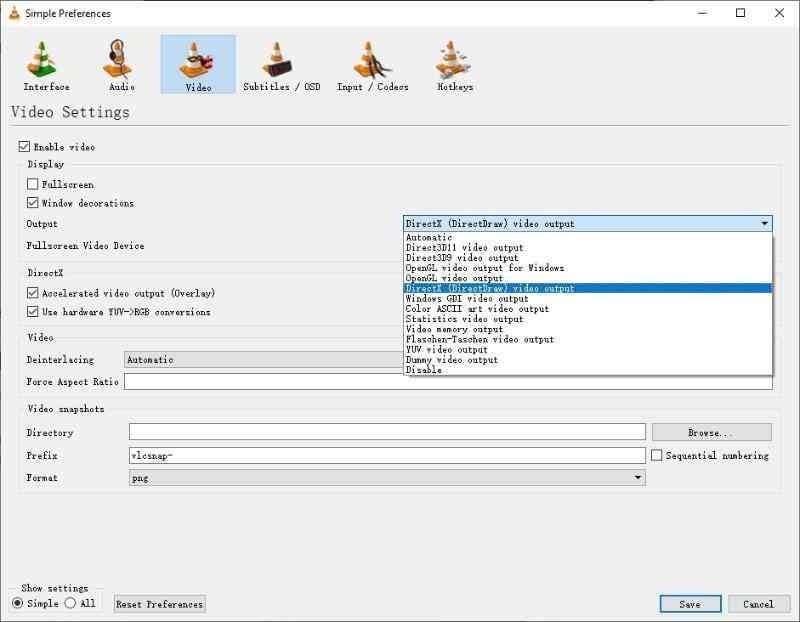Close the Simple Preferences window
The width and height of the screenshot is (800, 622).
coord(779,13)
